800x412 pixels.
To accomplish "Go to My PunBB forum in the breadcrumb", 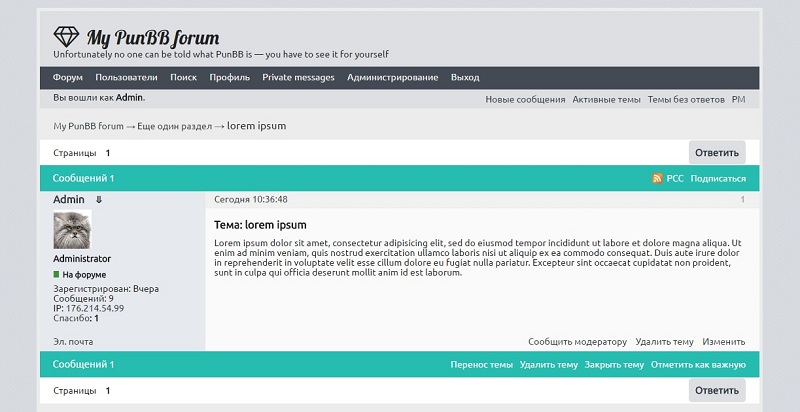I will click(88, 126).
